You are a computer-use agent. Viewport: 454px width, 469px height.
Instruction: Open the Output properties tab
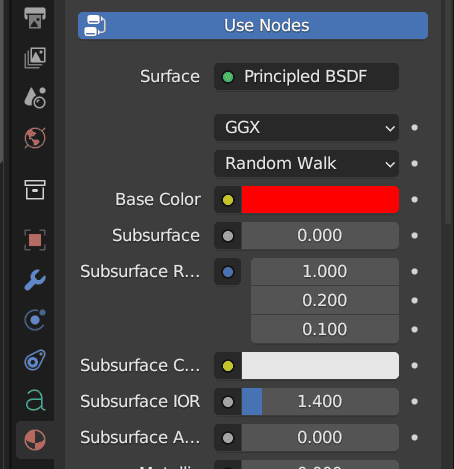pos(35,18)
